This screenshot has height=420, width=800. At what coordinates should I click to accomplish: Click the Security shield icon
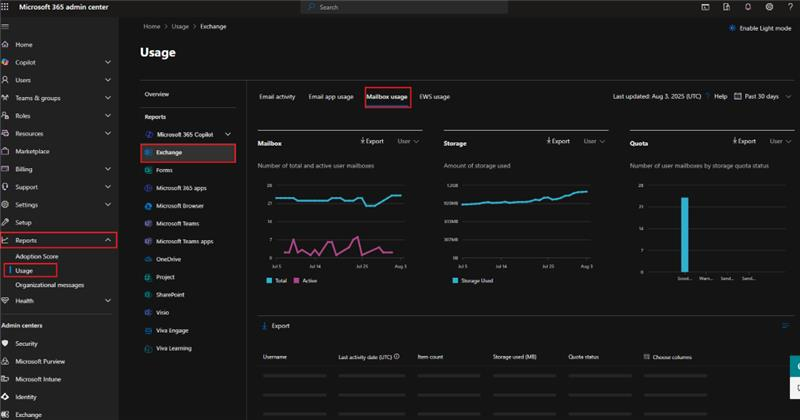click(5, 343)
